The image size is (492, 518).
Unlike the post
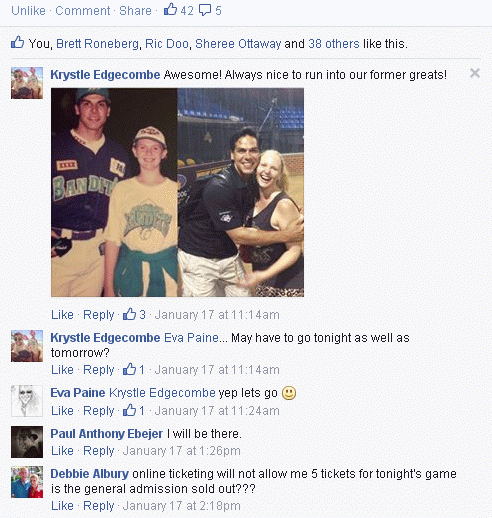[28, 11]
